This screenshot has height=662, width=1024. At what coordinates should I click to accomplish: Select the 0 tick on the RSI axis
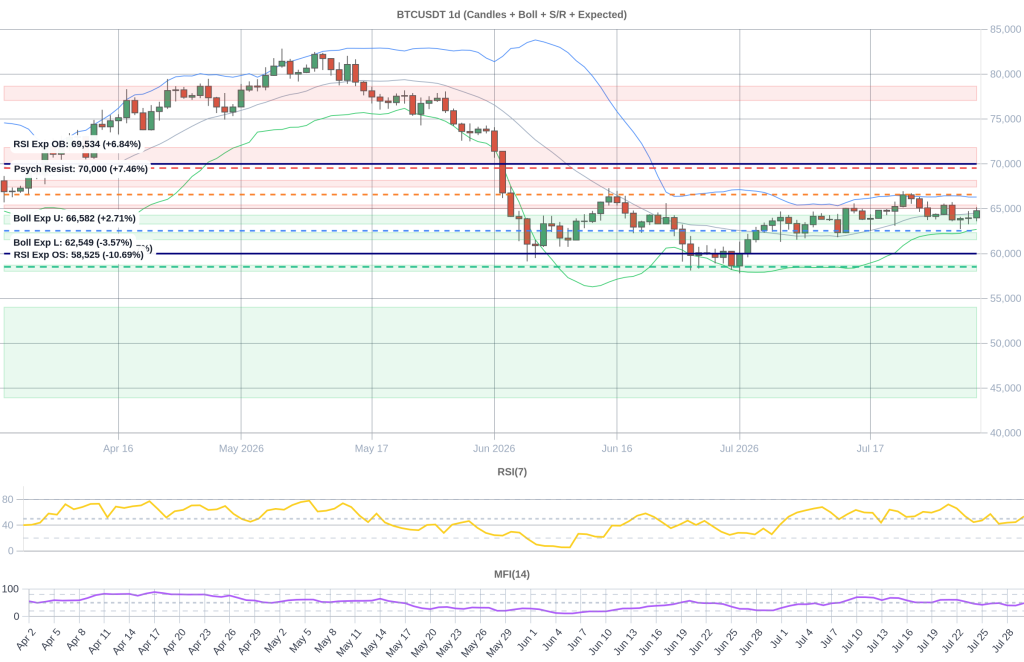tap(10, 551)
